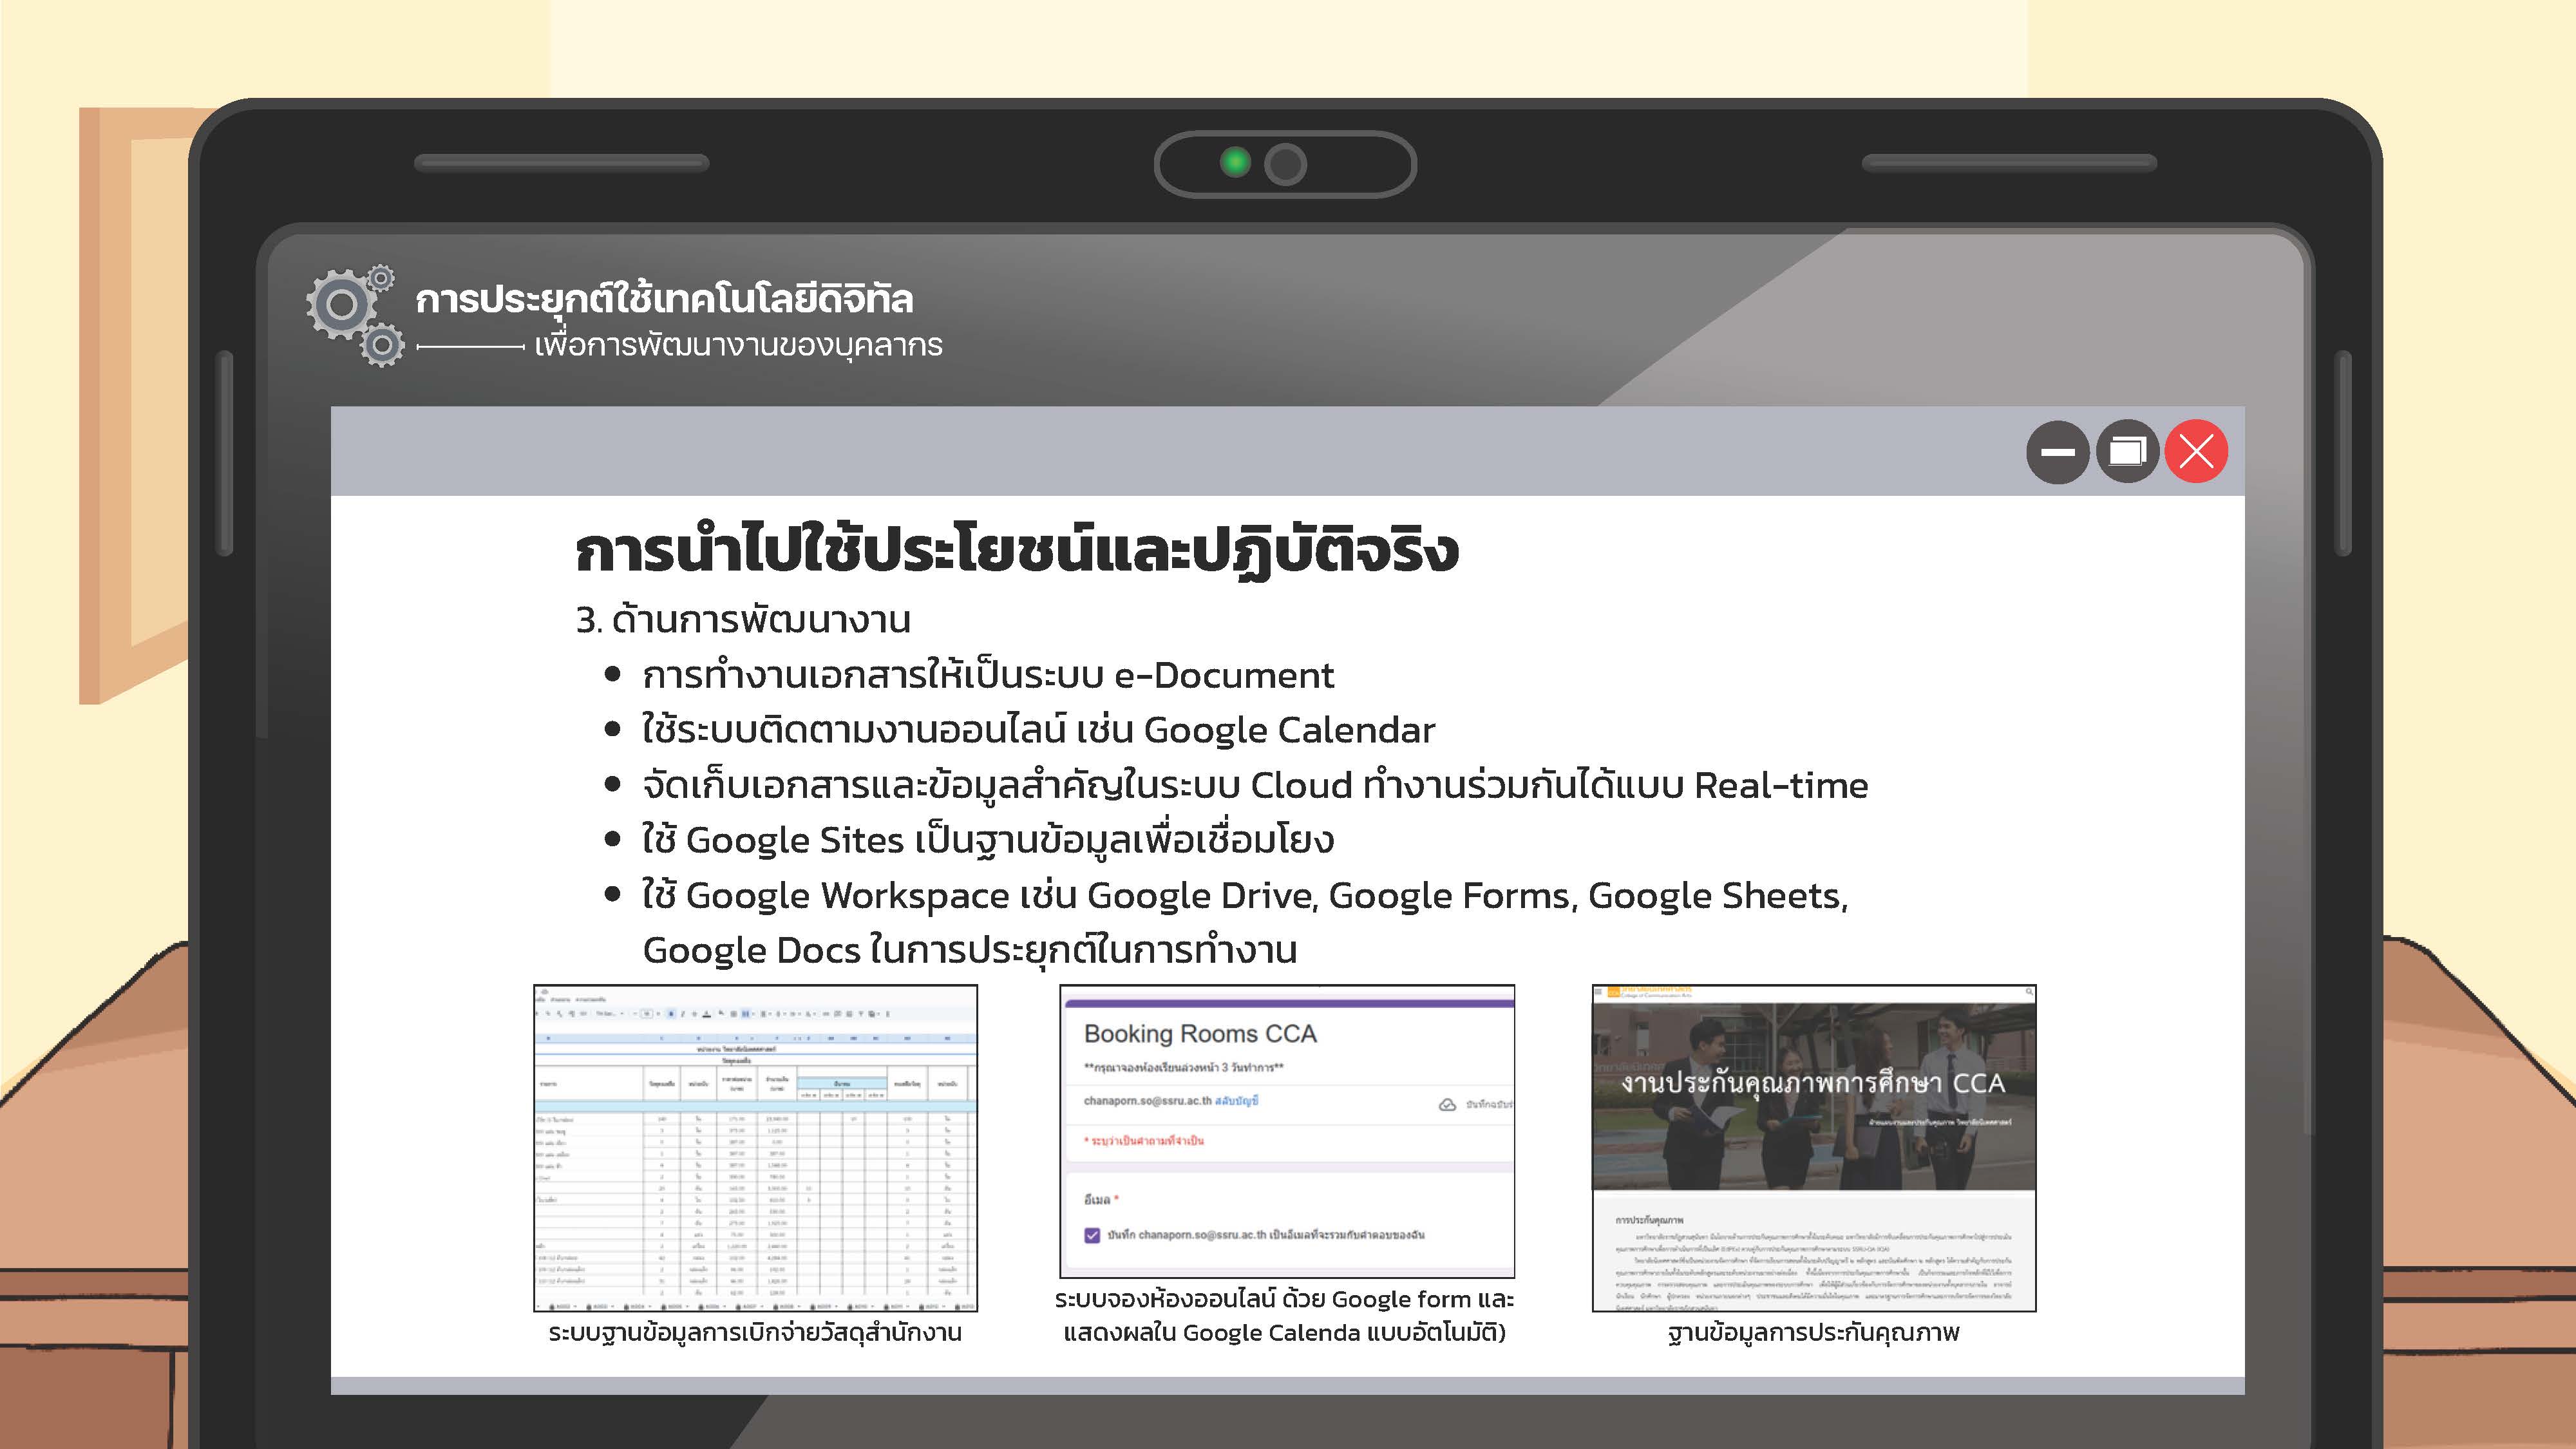The width and height of the screenshot is (2576, 1449).
Task: Click the green webcam indicator light
Action: coord(1236,163)
